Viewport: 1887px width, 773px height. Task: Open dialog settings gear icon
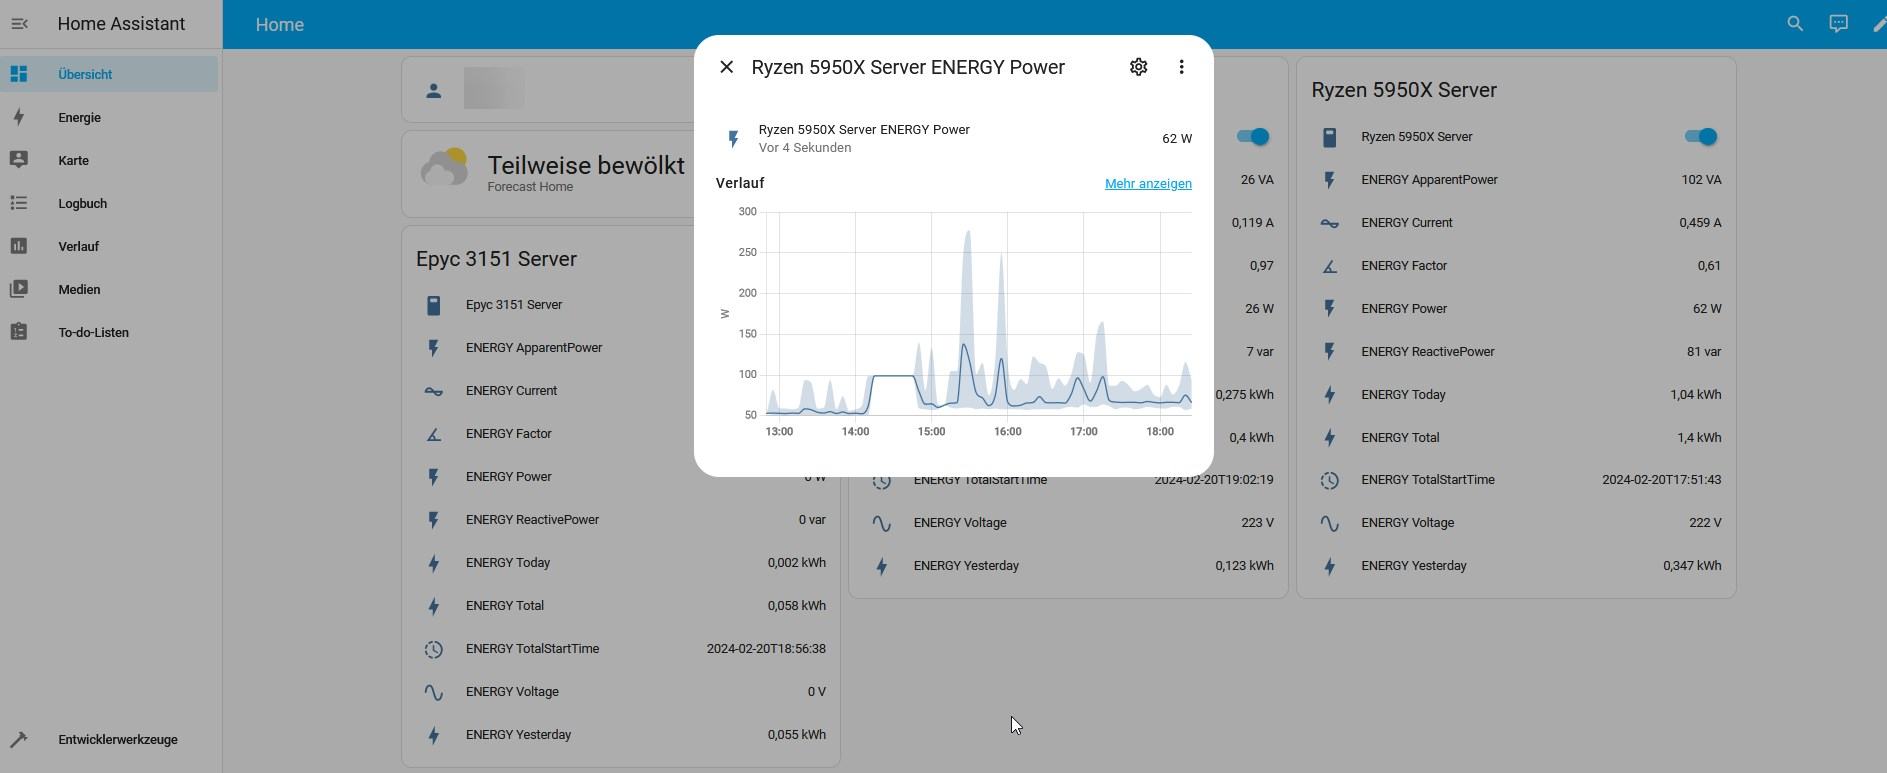[1138, 67]
